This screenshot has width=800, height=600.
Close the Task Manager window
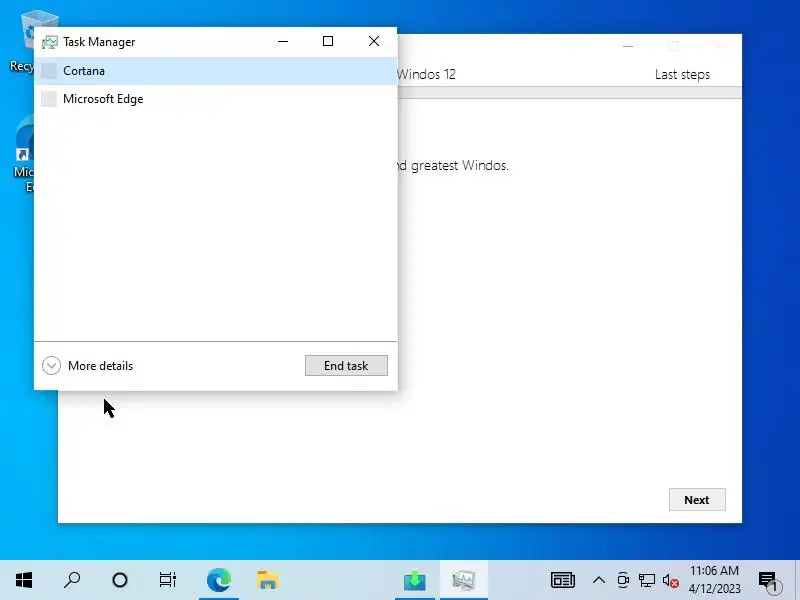(x=374, y=41)
